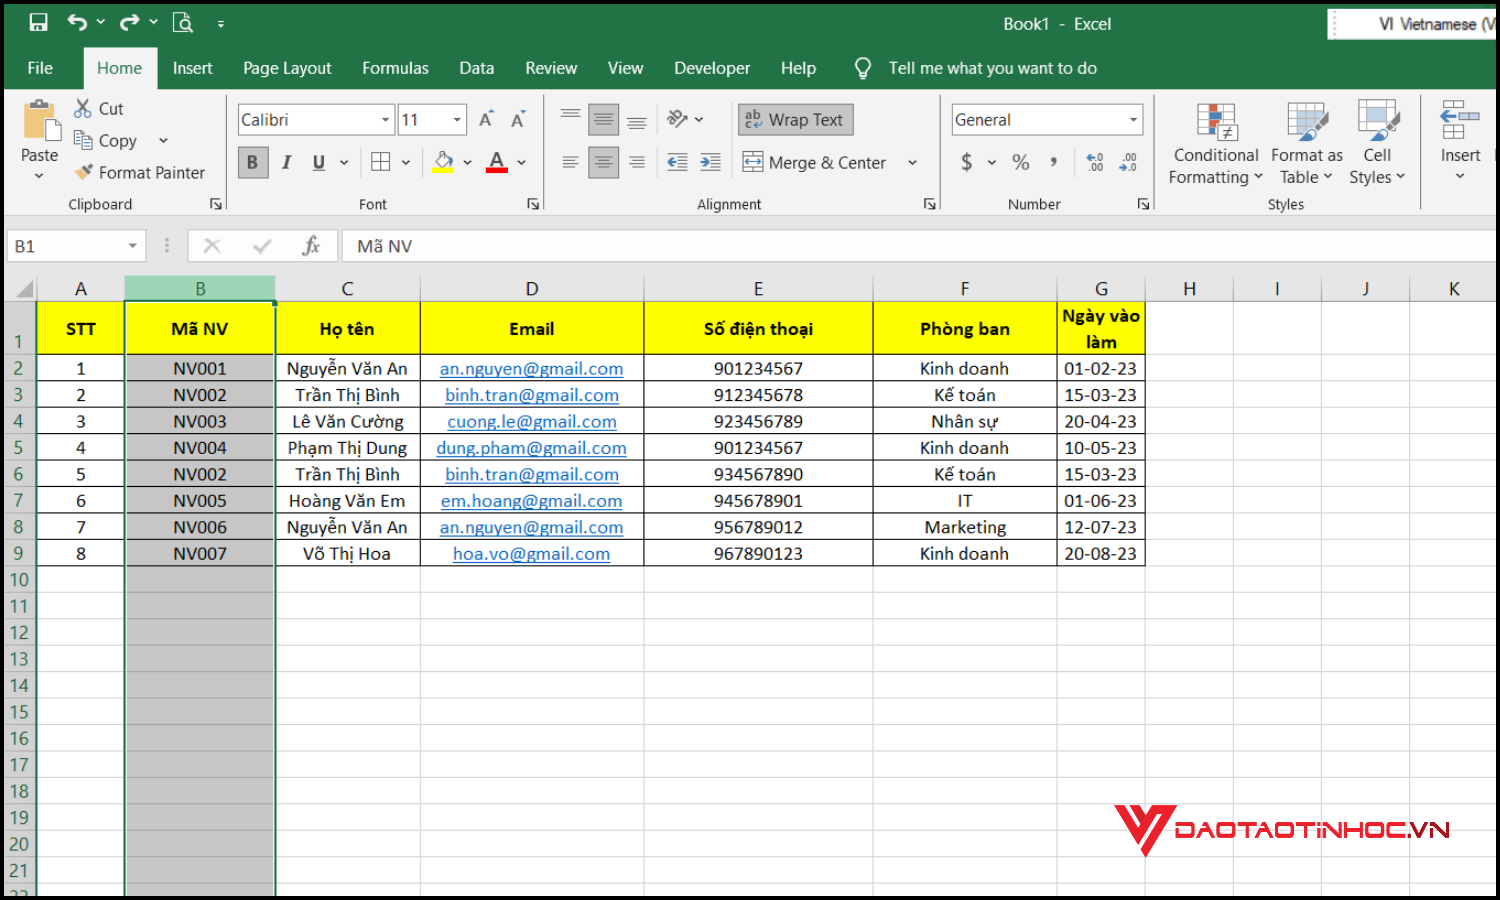The height and width of the screenshot is (900, 1500).
Task: Open Format as Table gallery
Action: pos(1306,144)
